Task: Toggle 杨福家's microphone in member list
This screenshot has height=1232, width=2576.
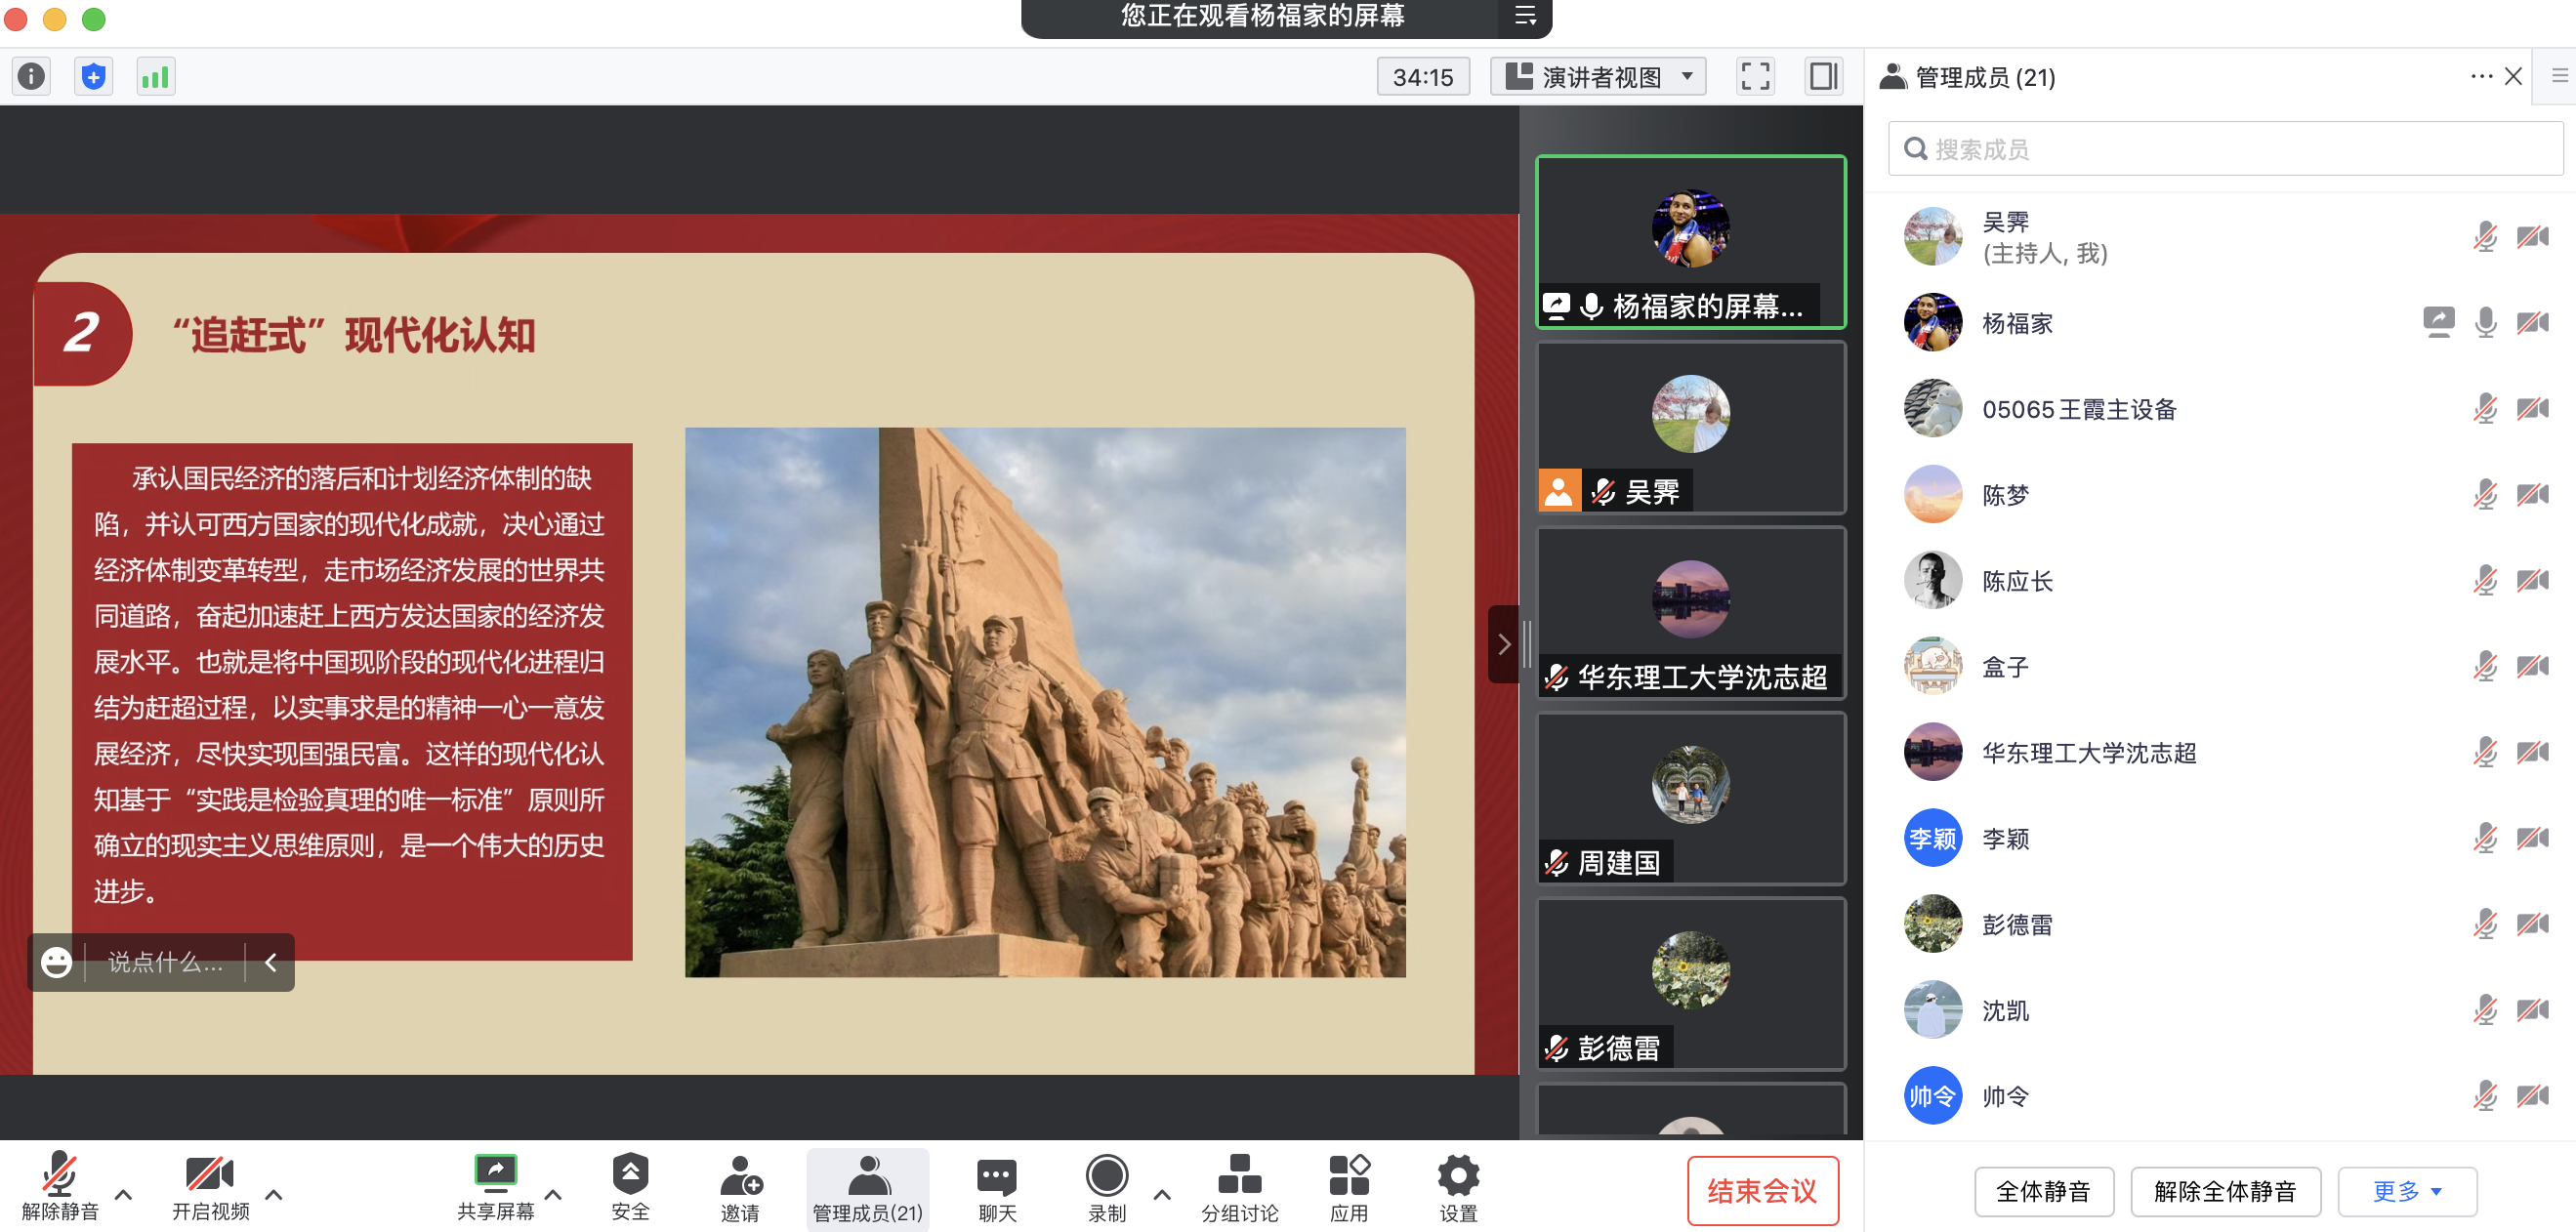Action: (2485, 323)
